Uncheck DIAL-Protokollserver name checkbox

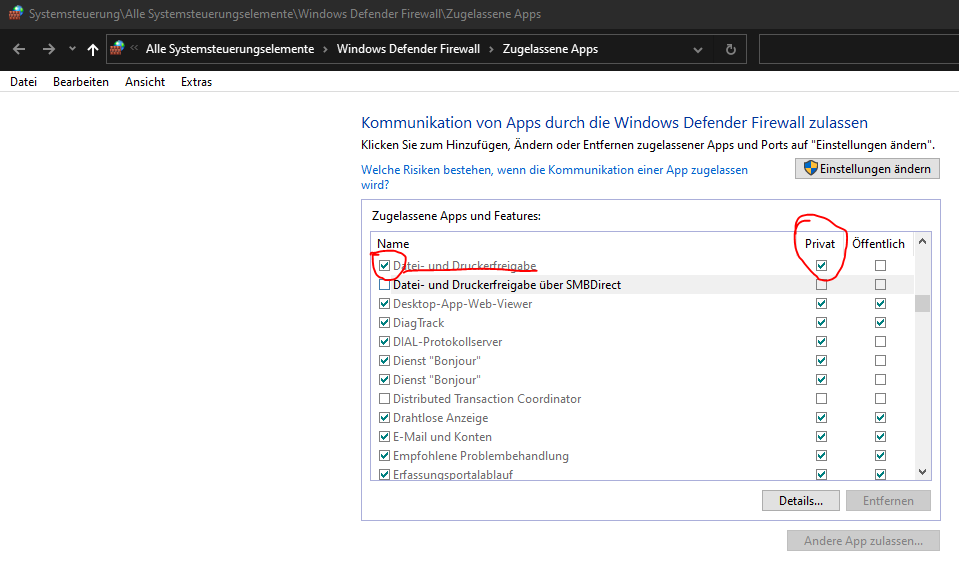coord(384,341)
